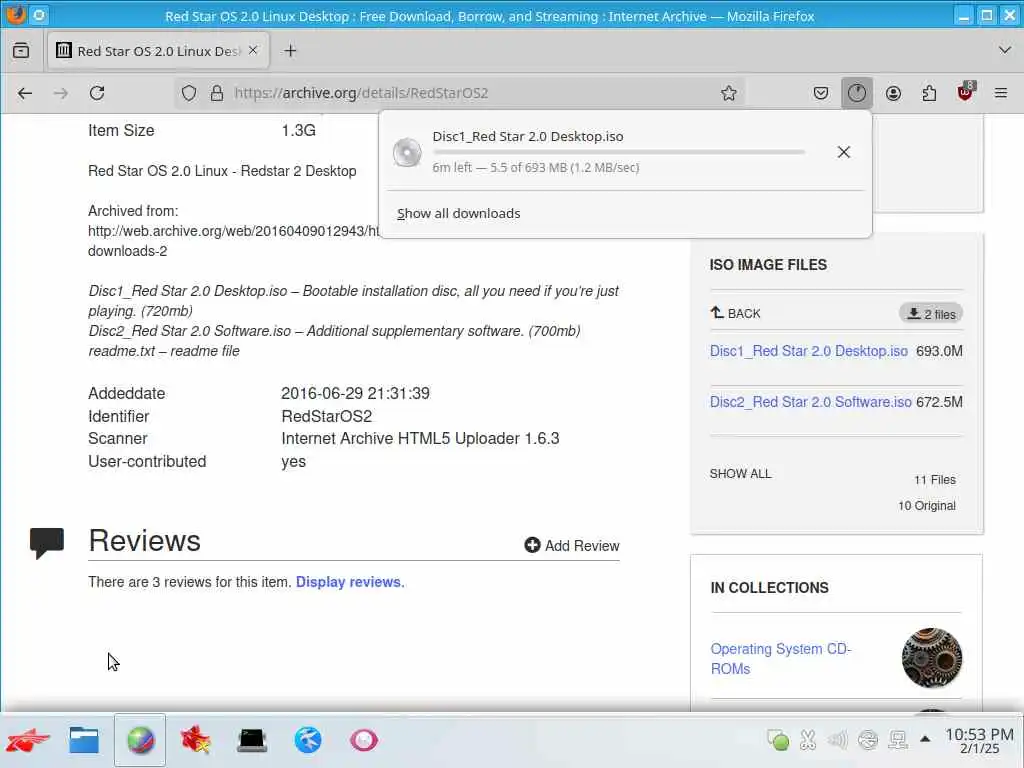Click the globe browser taskbar icon
This screenshot has width=1024, height=768.
point(140,741)
